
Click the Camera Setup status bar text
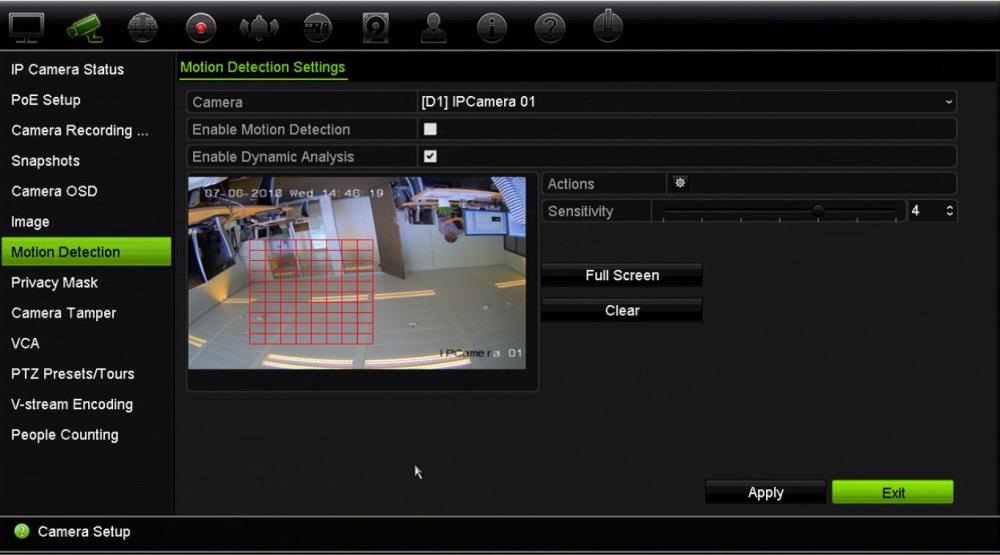pos(84,531)
